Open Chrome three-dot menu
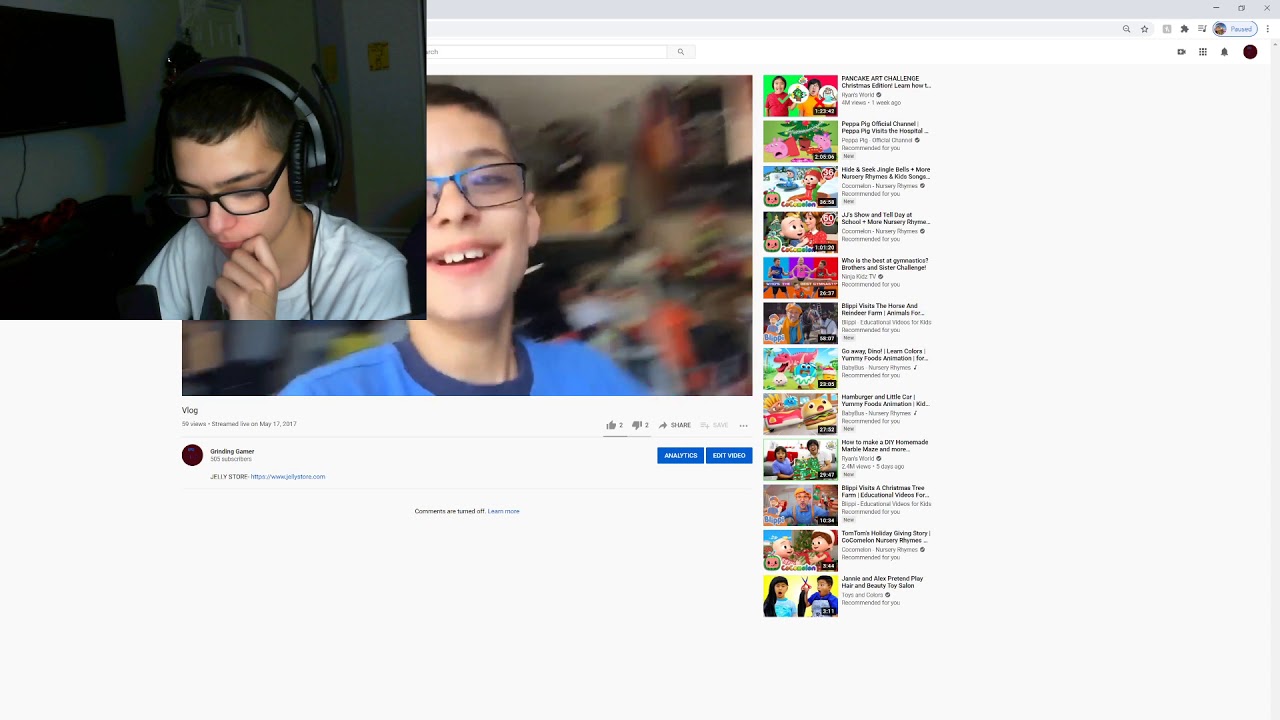 (1268, 29)
